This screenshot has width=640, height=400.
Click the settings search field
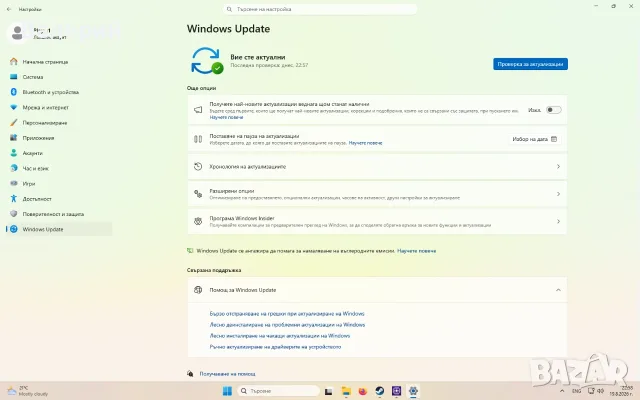pyautogui.click(x=320, y=9)
